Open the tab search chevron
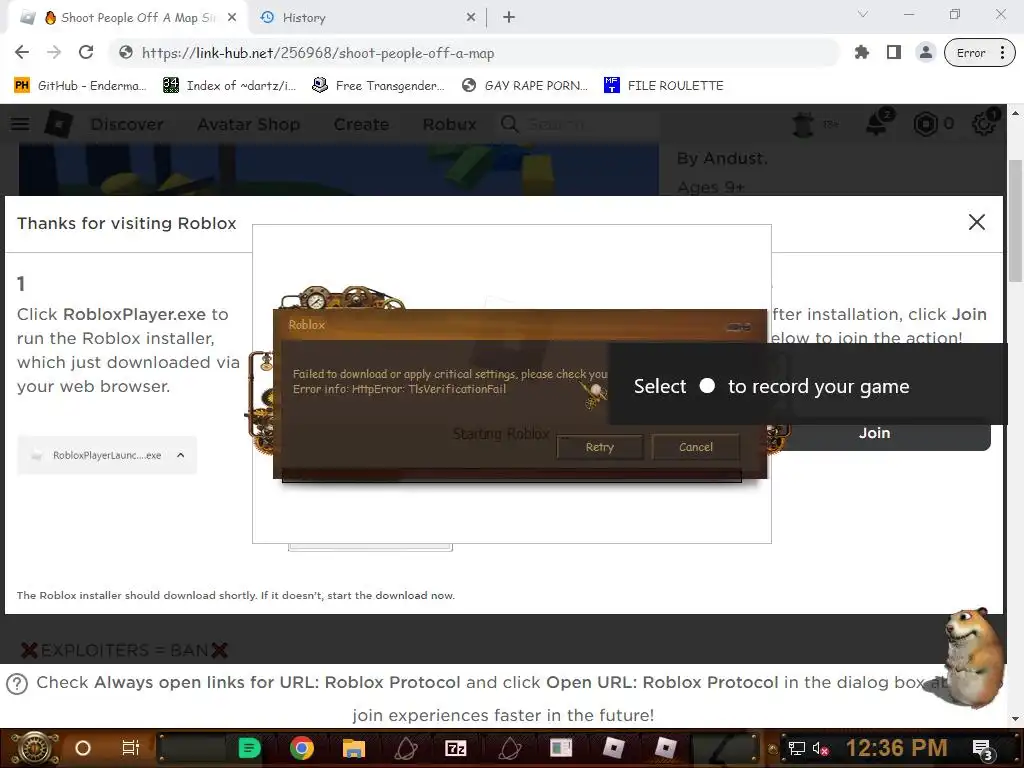Image resolution: width=1024 pixels, height=768 pixels. click(863, 14)
